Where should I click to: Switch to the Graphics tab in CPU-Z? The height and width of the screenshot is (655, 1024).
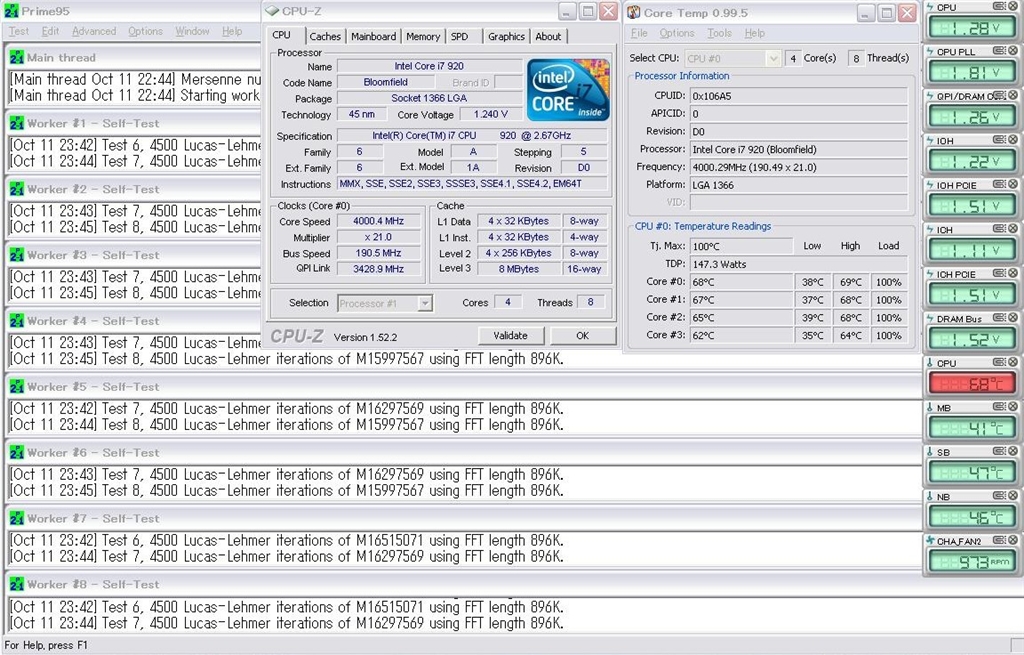pyautogui.click(x=506, y=37)
